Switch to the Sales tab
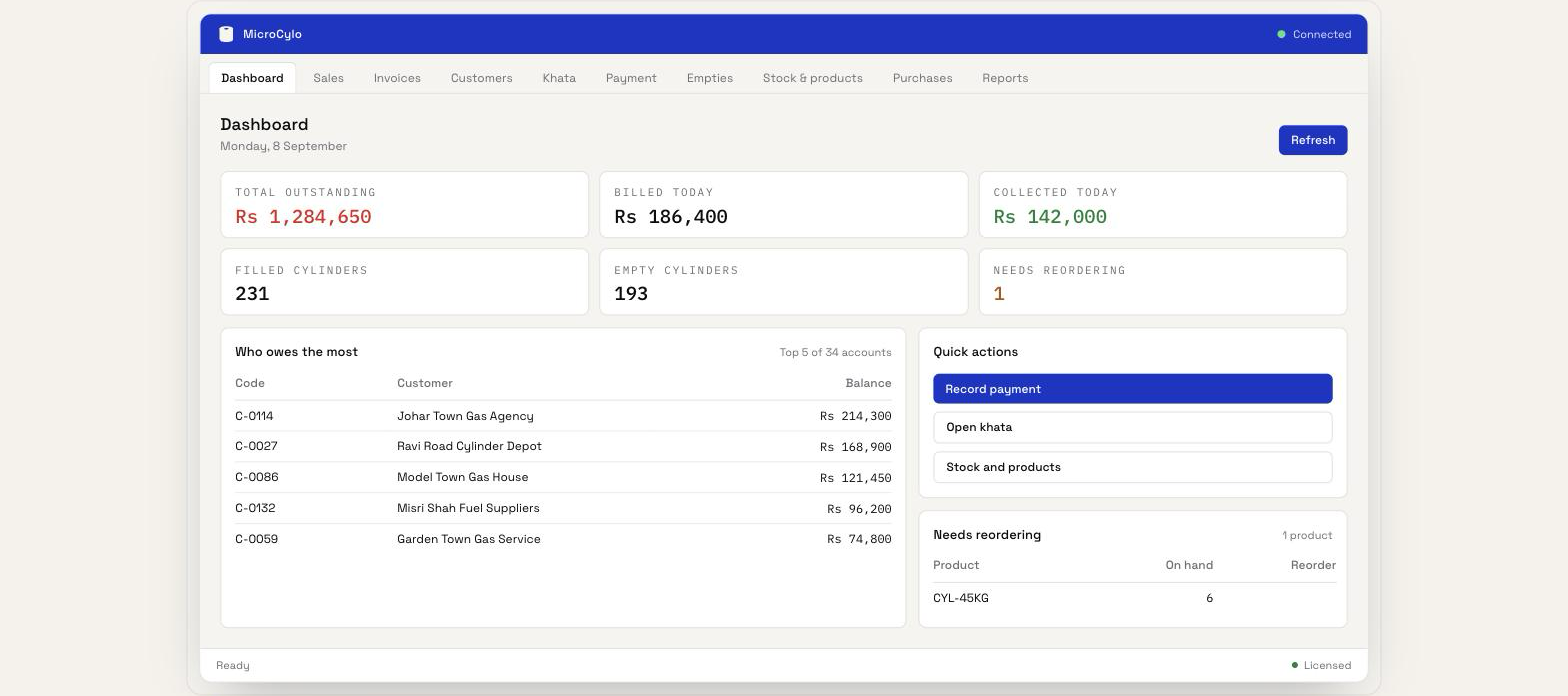Viewport: 1568px width, 696px height. (328, 78)
